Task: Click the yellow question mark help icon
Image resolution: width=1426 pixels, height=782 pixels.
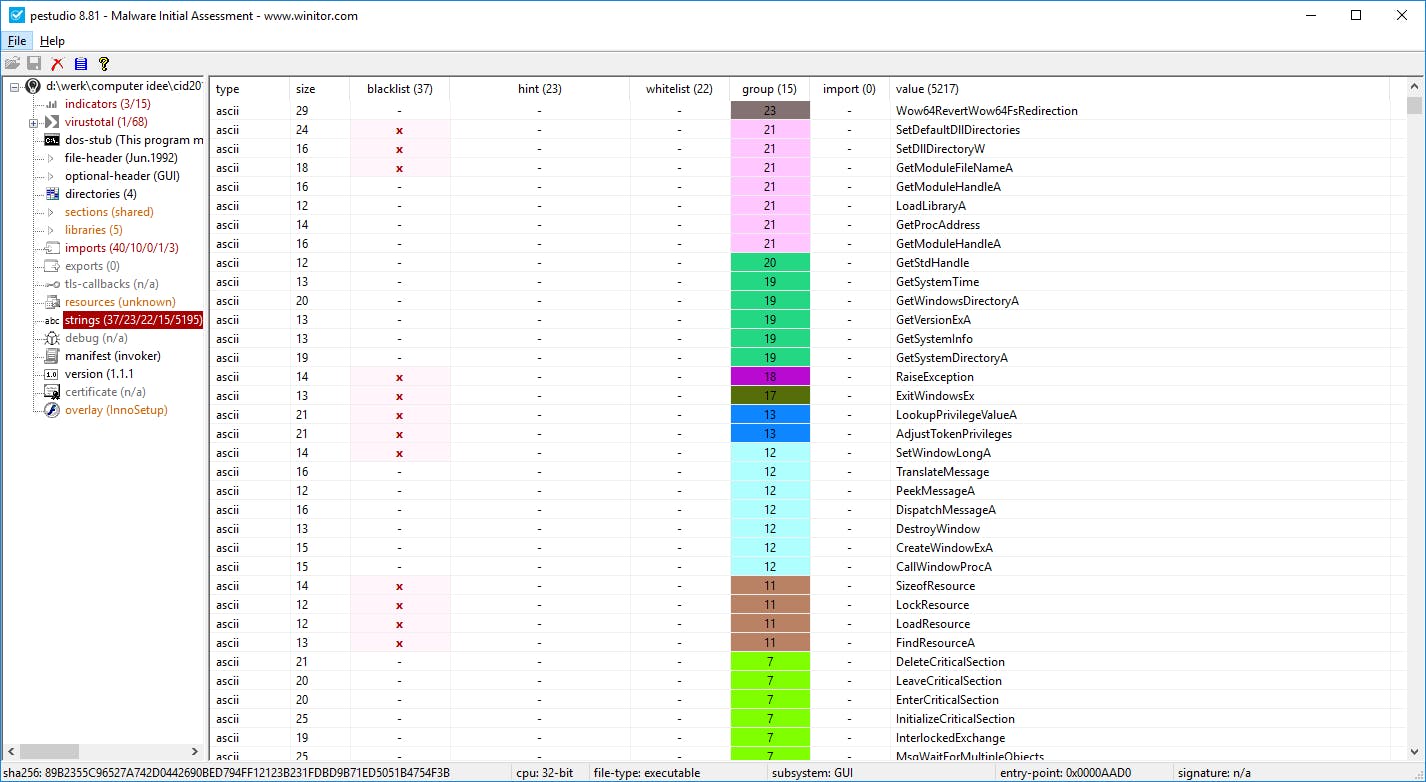Action: (103, 63)
